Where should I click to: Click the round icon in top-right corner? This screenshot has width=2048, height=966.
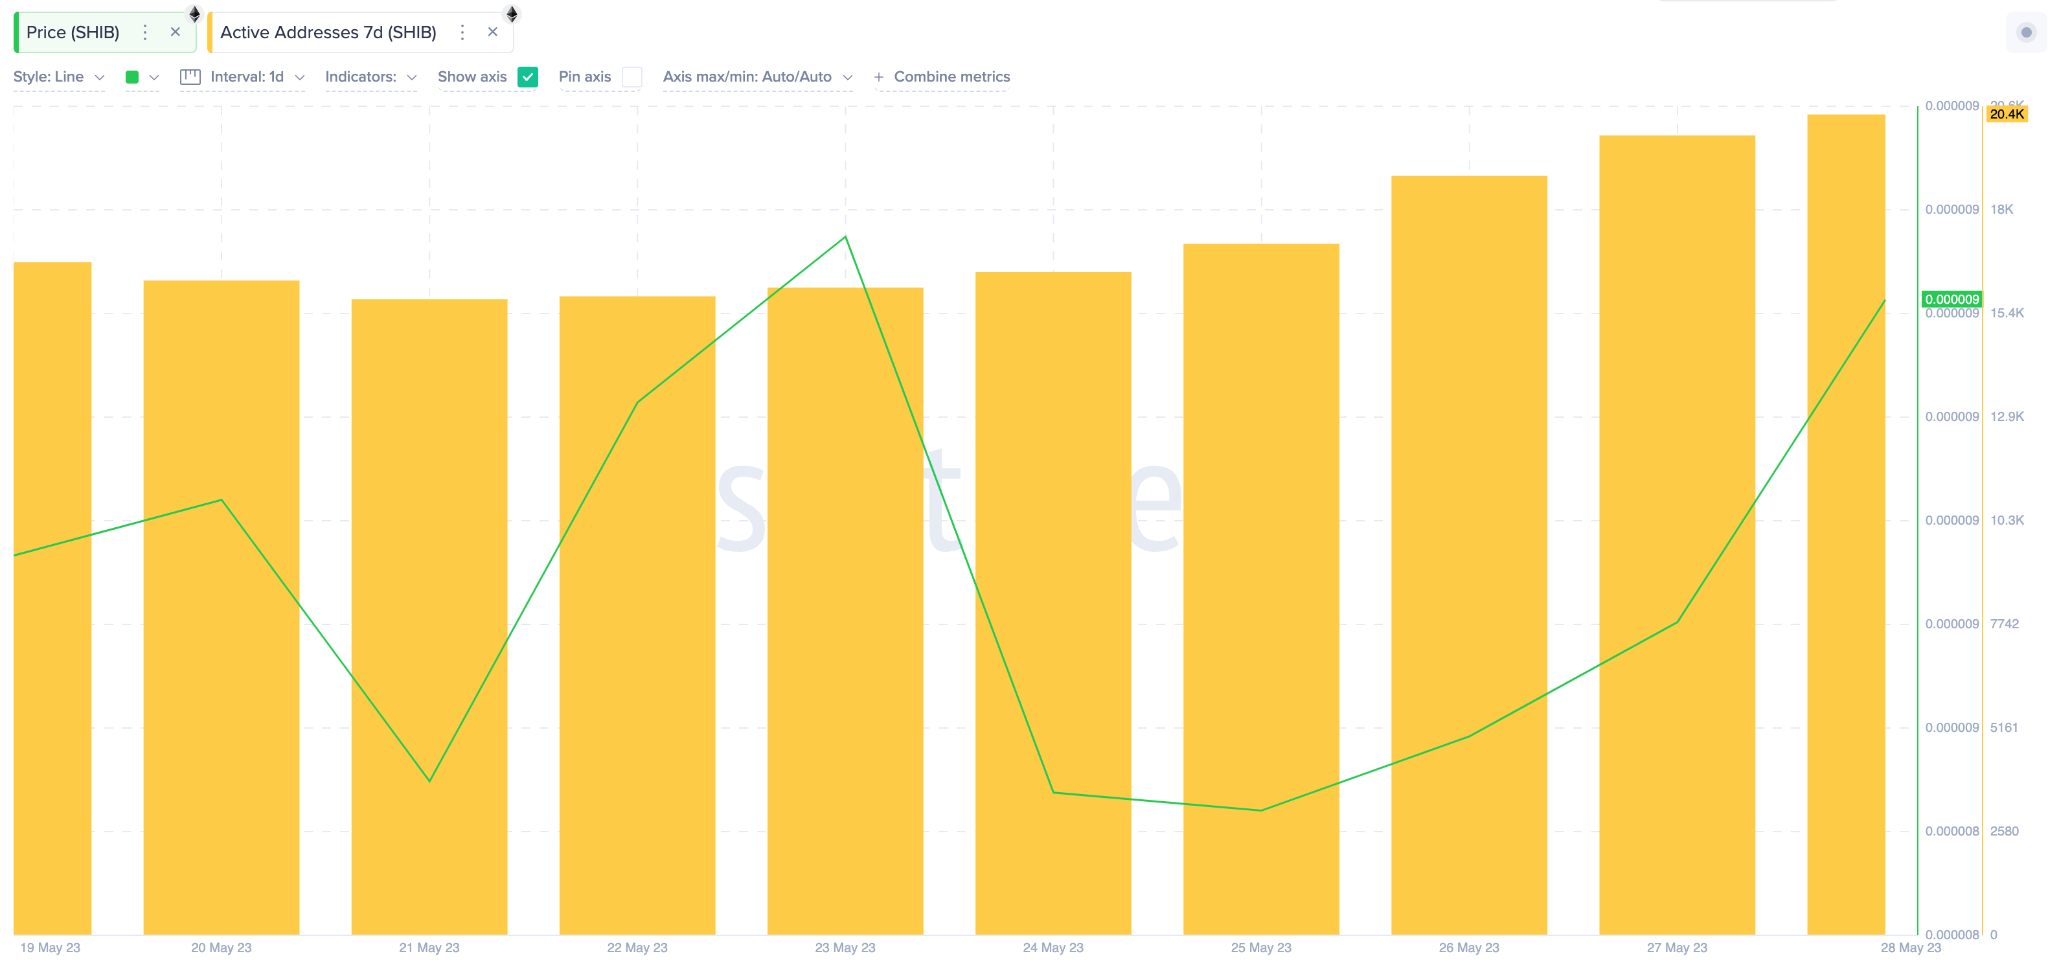2026,32
